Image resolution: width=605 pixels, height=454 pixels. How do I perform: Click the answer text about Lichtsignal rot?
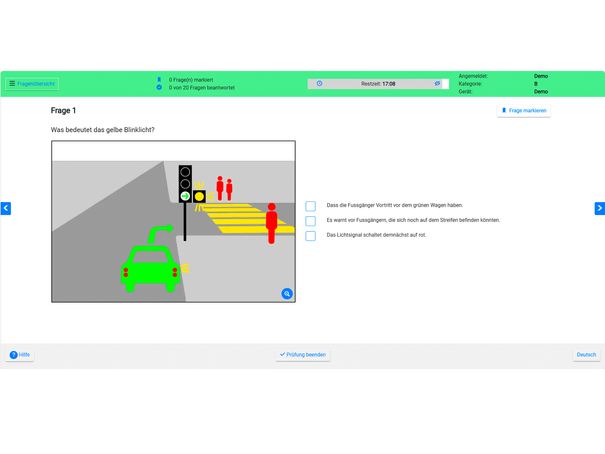376,235
